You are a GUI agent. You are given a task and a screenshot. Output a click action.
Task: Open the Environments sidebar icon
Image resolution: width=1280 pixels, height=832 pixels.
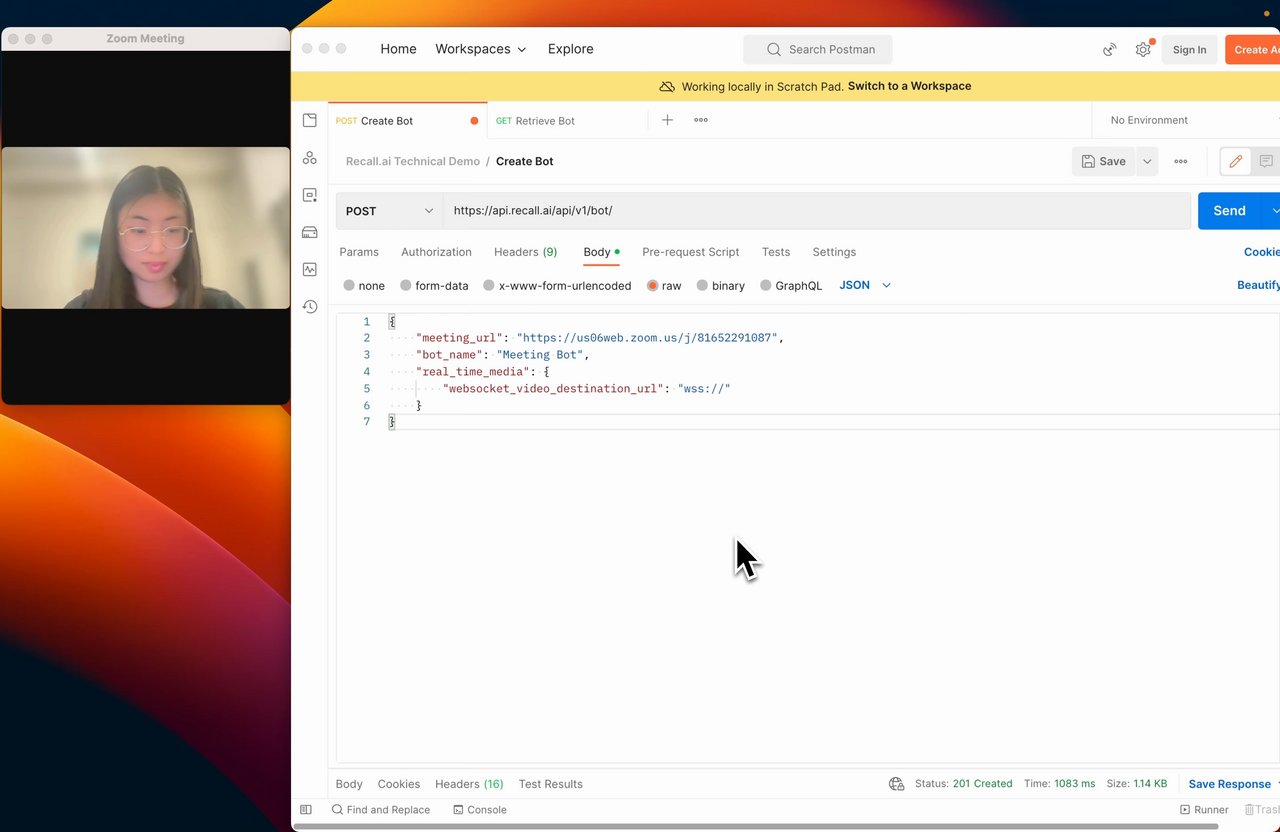click(310, 195)
